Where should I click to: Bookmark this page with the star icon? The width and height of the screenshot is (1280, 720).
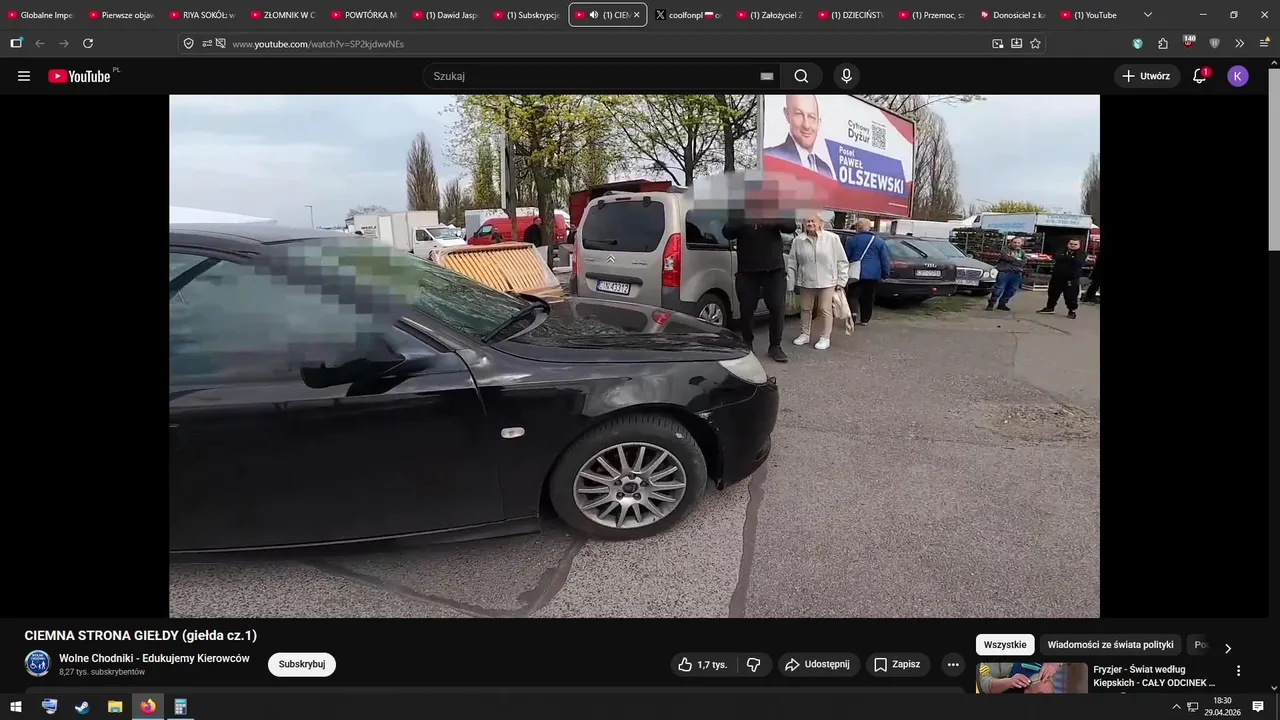coord(1035,43)
